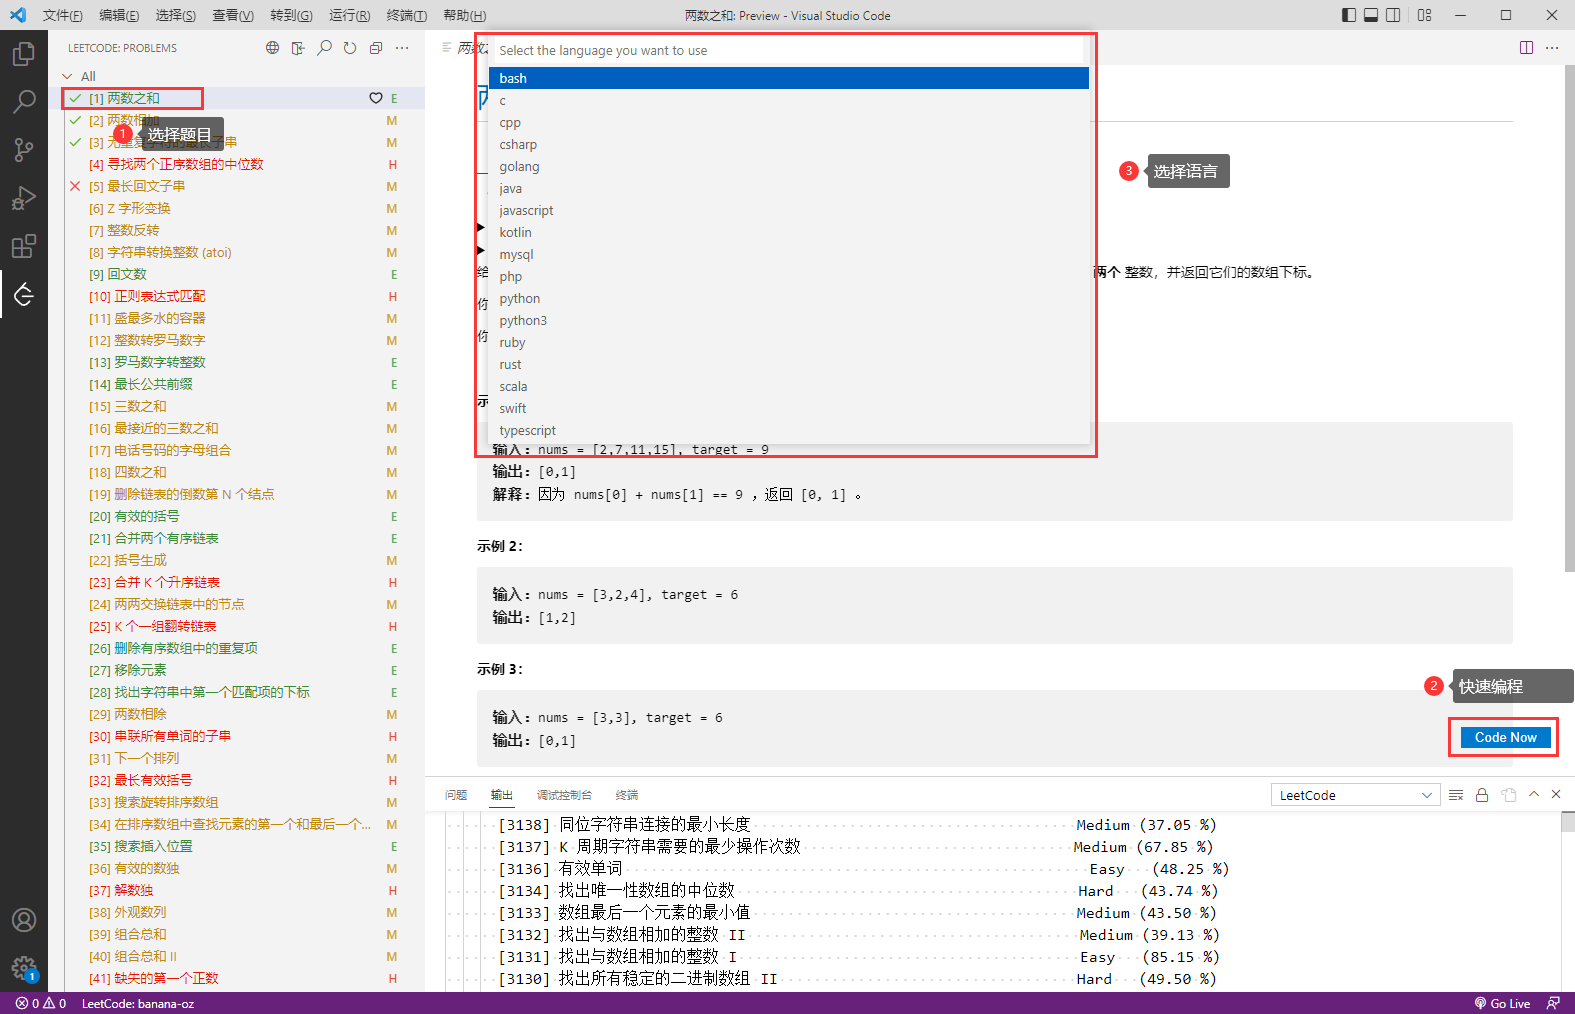
Task: Open the Accounts menu icon
Action: coord(24,920)
